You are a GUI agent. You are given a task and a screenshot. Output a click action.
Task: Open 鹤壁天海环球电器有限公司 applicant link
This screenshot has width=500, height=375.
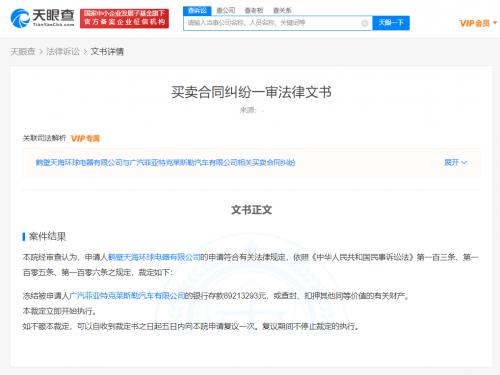pyautogui.click(x=154, y=257)
